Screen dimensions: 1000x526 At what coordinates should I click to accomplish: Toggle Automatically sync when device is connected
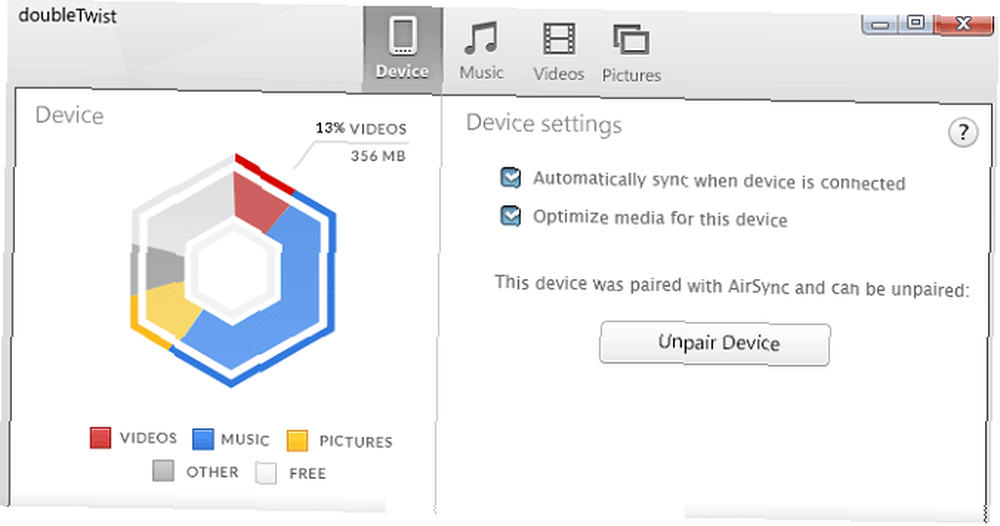click(x=510, y=177)
